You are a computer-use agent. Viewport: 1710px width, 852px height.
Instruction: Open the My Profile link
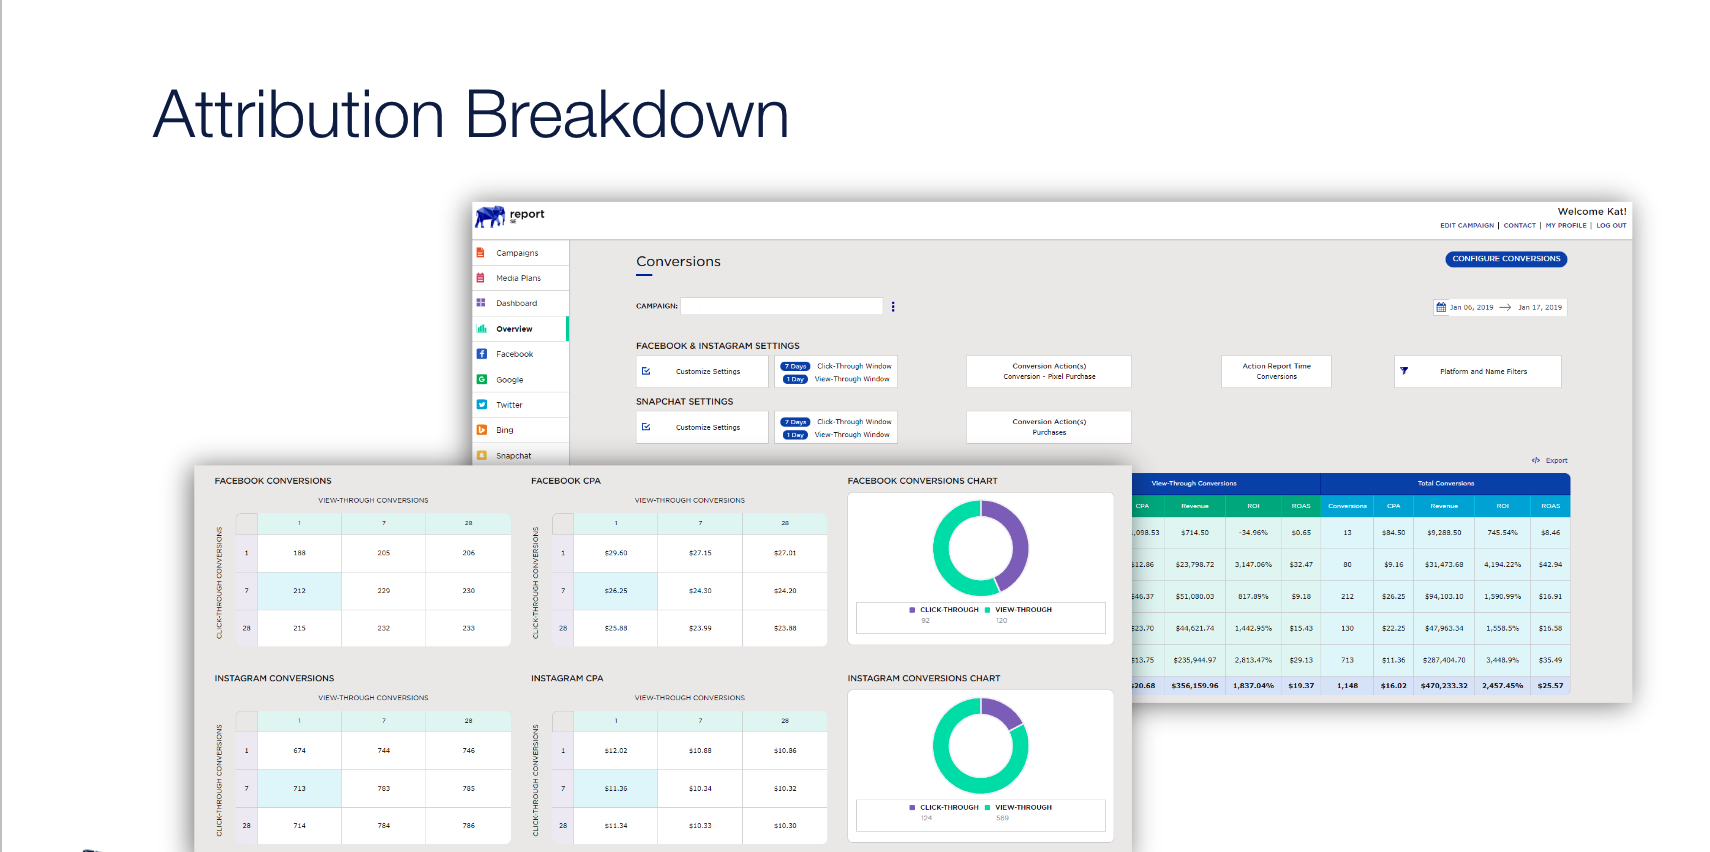(x=1566, y=226)
